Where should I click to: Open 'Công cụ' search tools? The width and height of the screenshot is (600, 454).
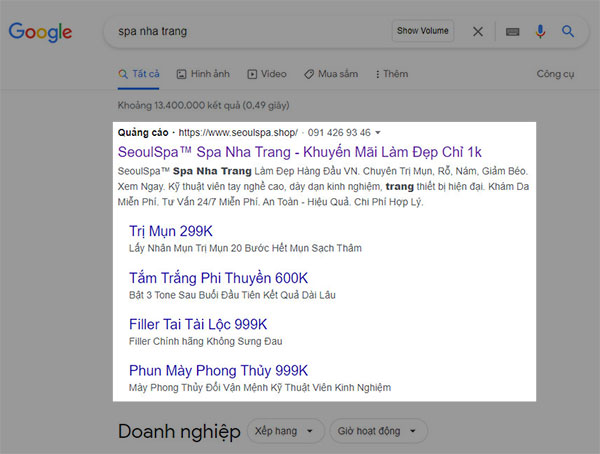tap(555, 74)
